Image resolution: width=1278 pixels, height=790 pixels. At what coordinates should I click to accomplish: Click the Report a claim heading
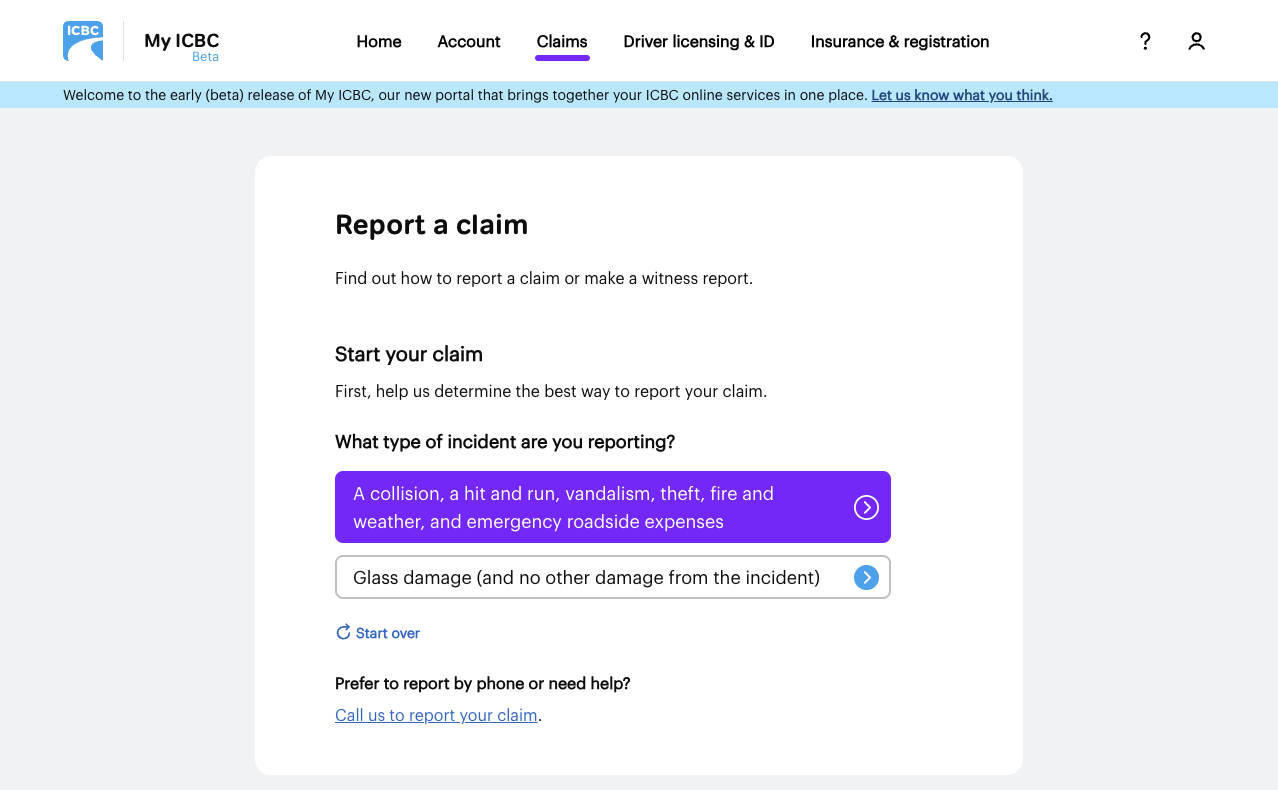coord(431,225)
